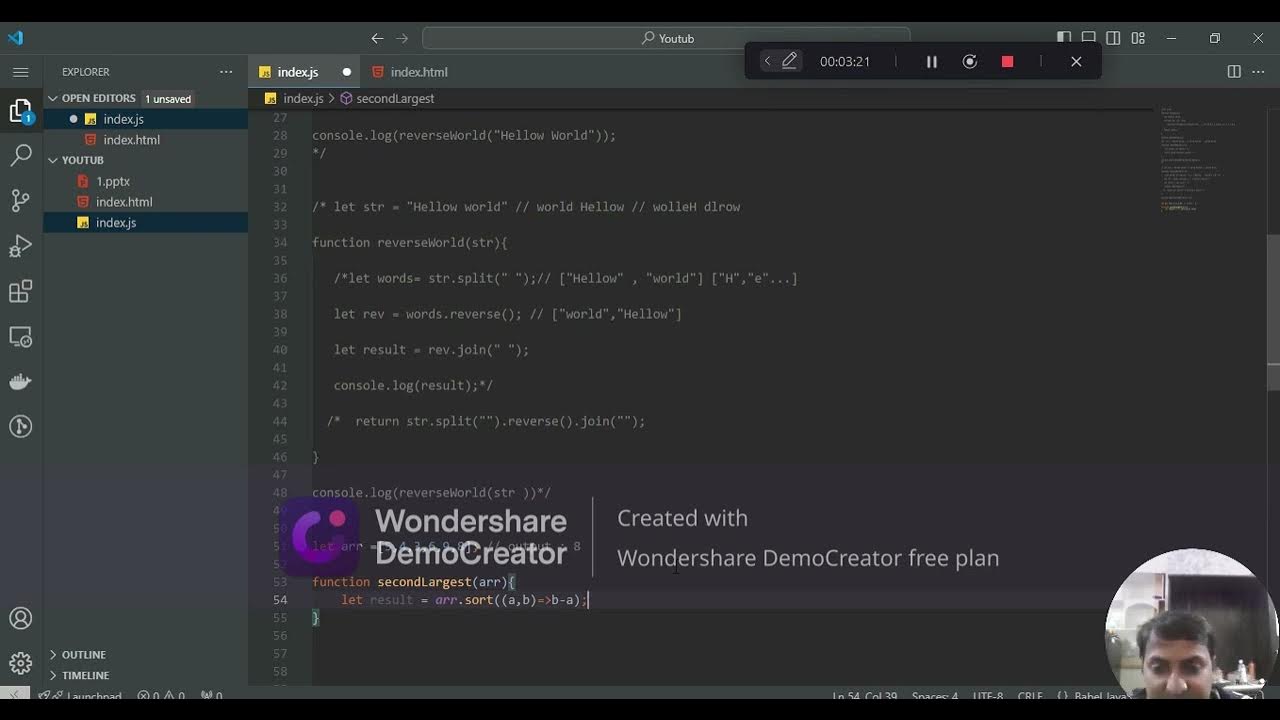Open the Explorer view in activity bar
Viewport: 1280px width, 720px height.
click(21, 110)
